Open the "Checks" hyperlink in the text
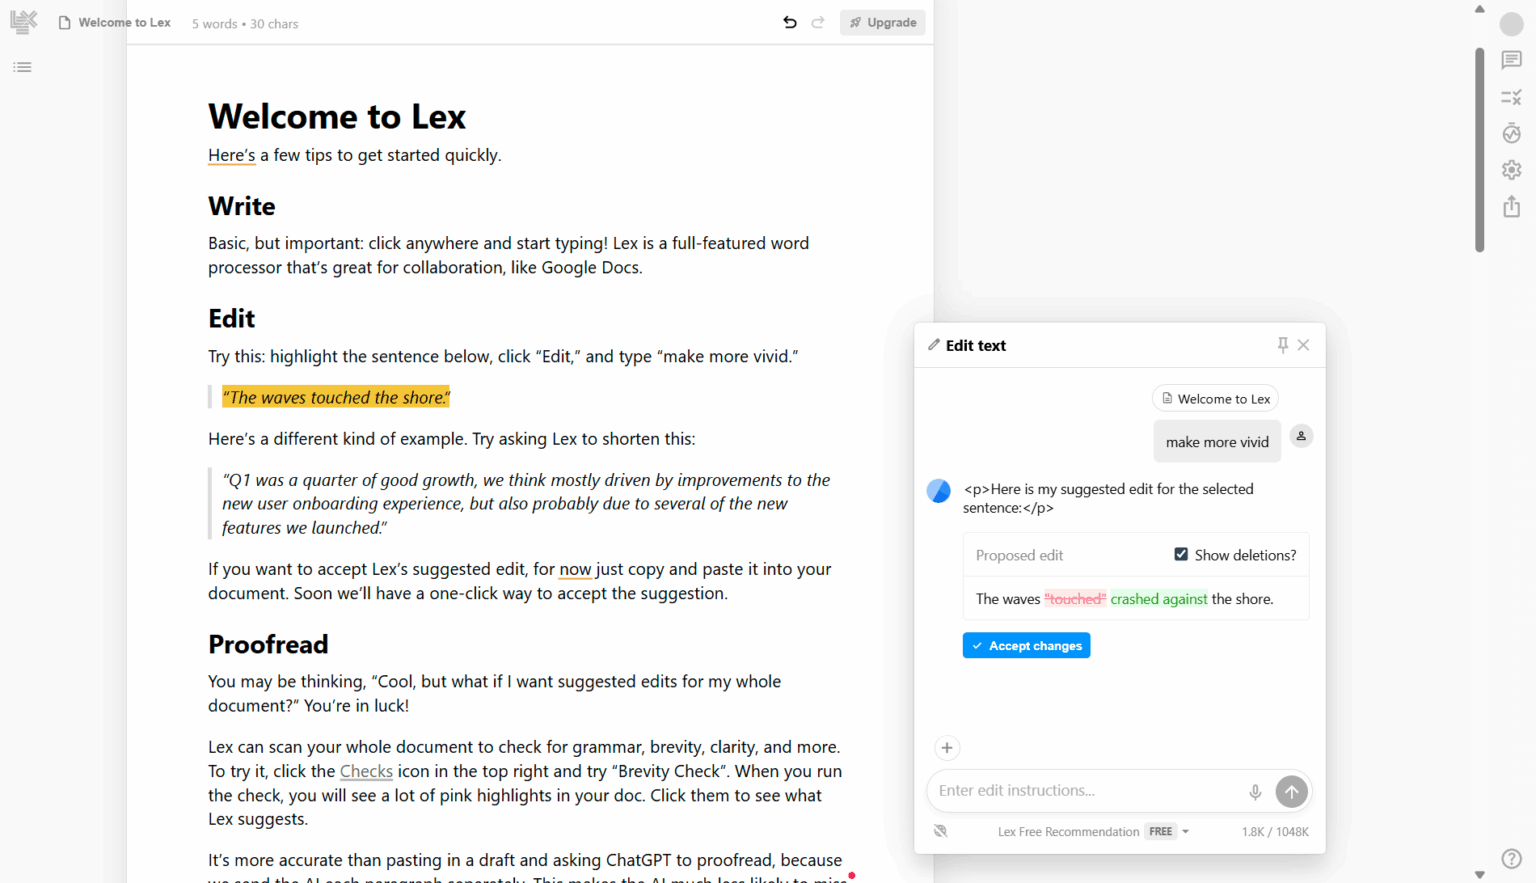1536x883 pixels. pos(366,771)
